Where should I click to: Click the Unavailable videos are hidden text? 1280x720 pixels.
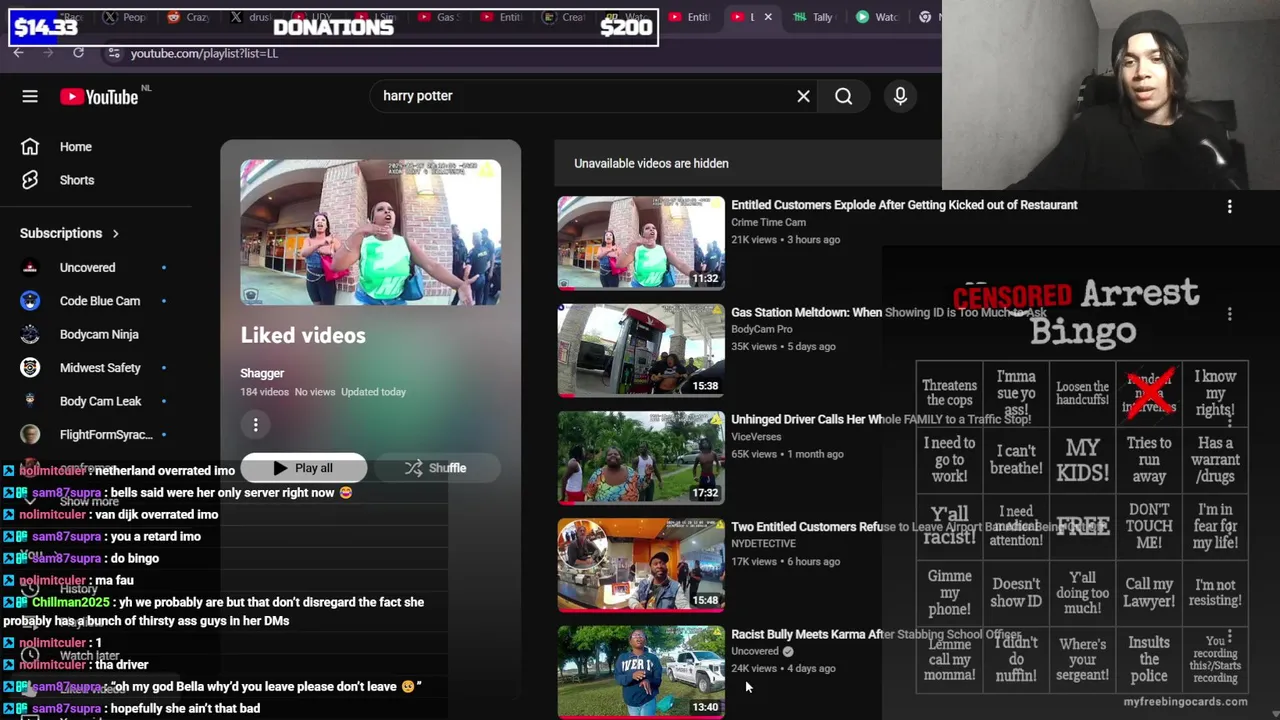(651, 163)
